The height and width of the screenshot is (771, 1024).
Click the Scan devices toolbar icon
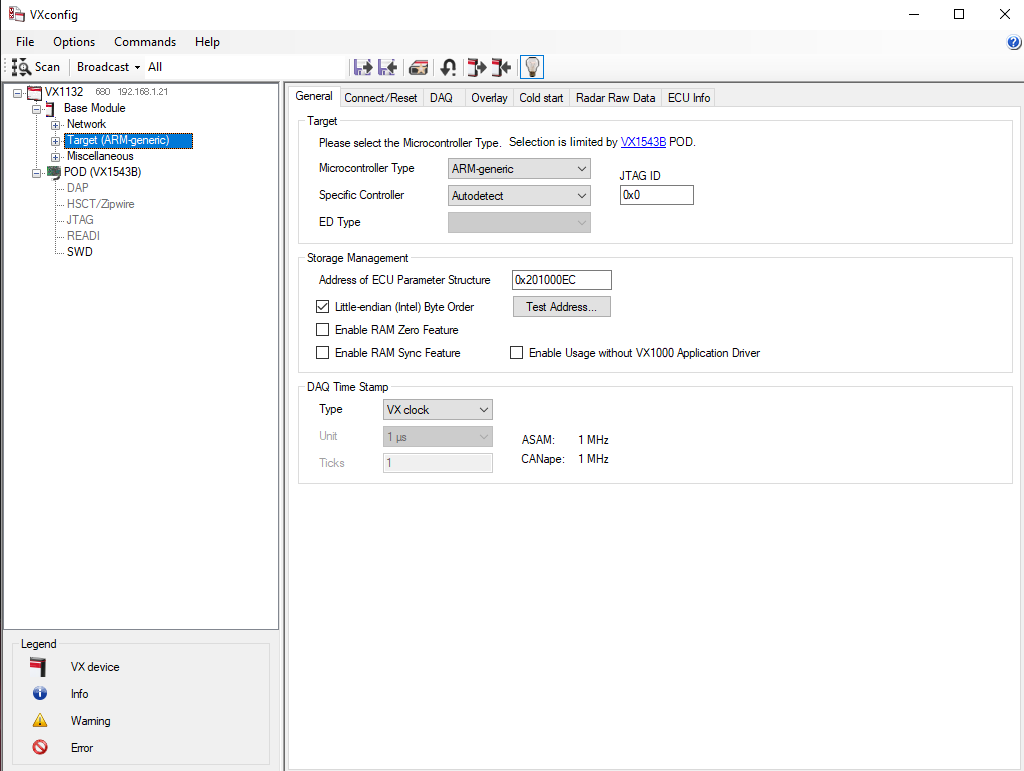tap(22, 67)
